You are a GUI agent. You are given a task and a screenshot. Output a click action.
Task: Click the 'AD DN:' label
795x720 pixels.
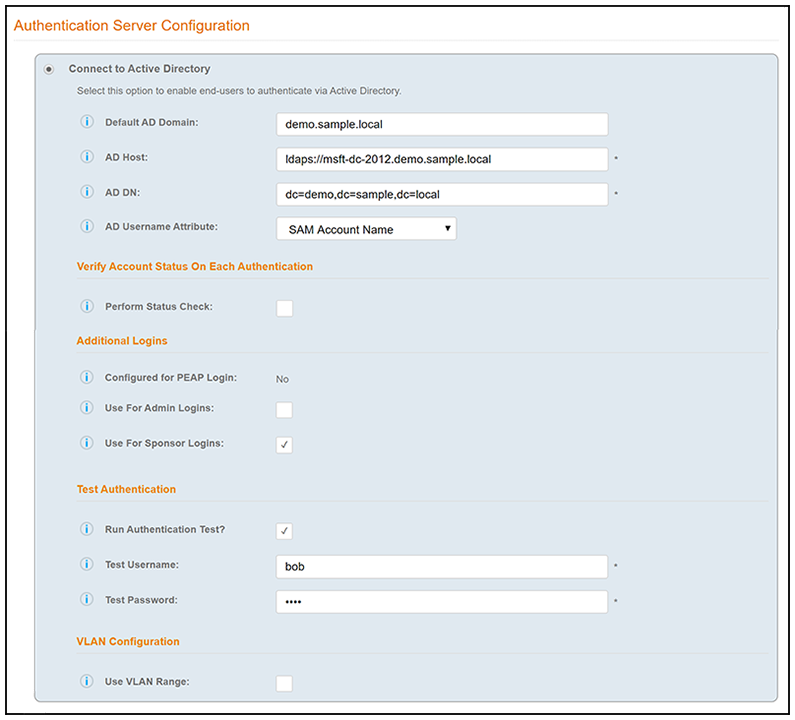tap(122, 192)
